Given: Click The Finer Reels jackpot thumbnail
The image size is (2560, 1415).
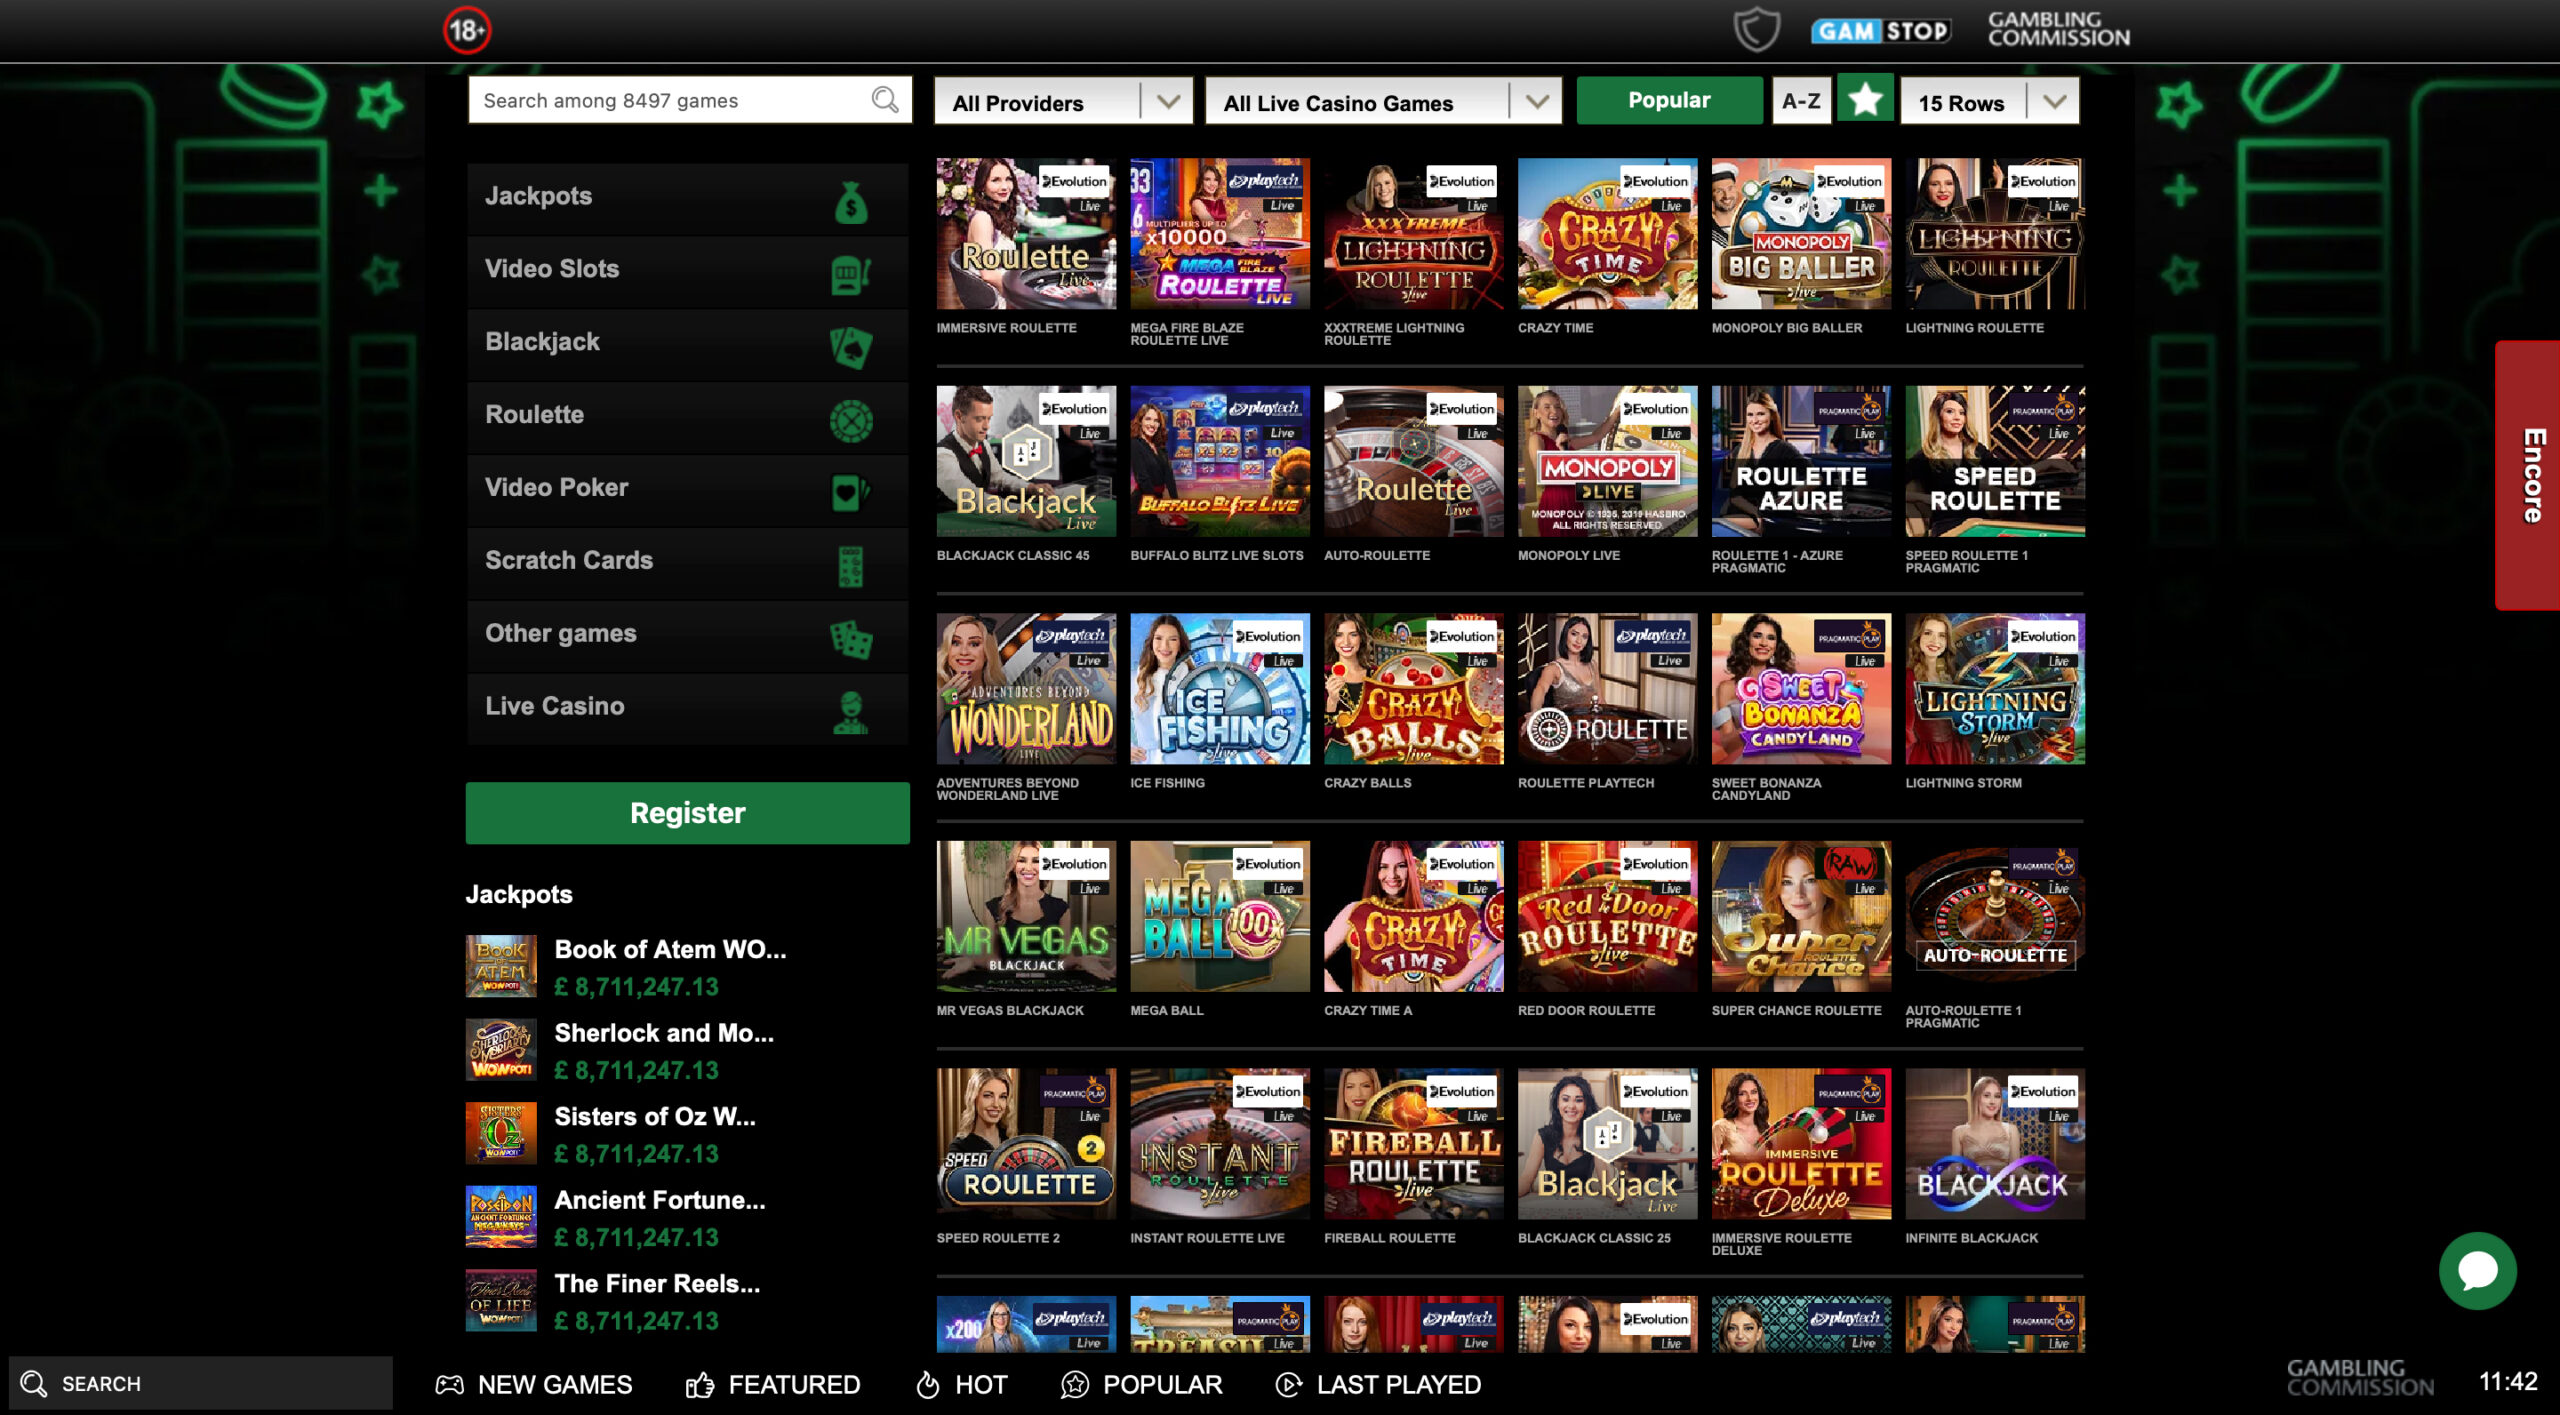Looking at the screenshot, I should [x=501, y=1300].
